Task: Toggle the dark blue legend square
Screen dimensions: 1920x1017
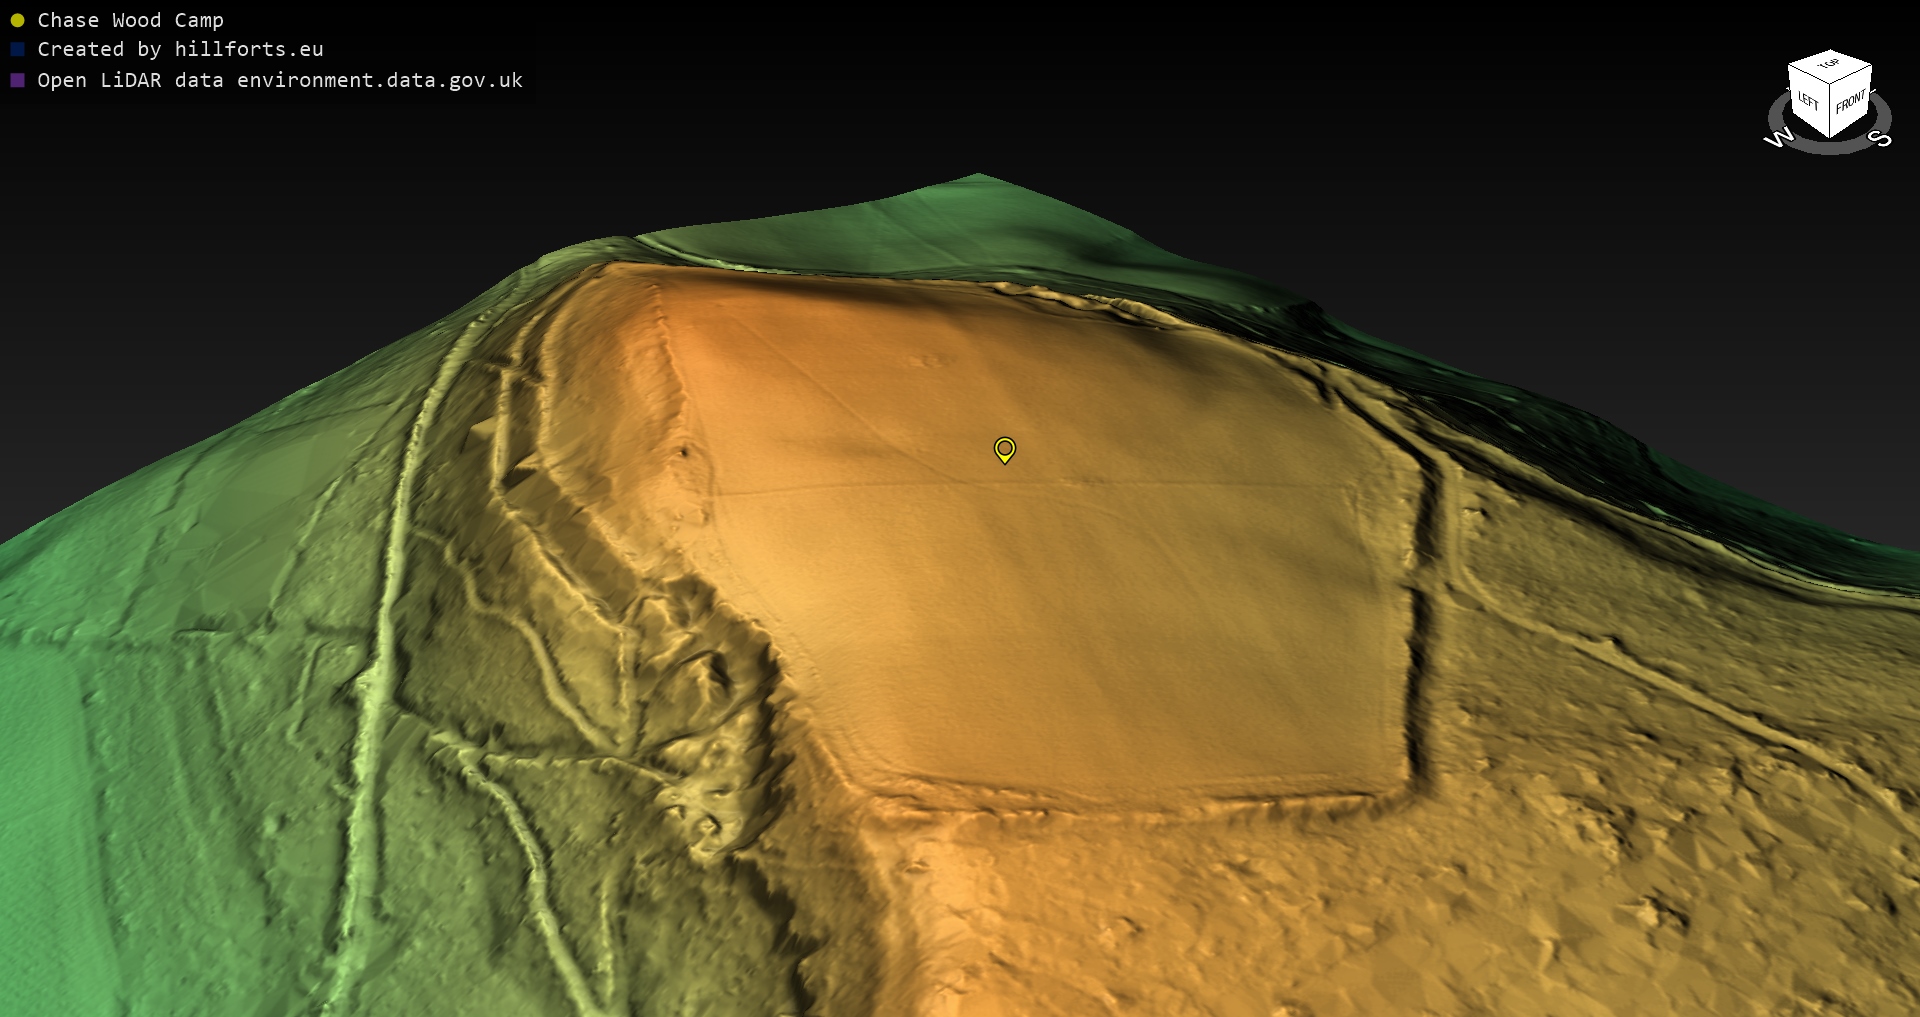Action: tap(17, 49)
